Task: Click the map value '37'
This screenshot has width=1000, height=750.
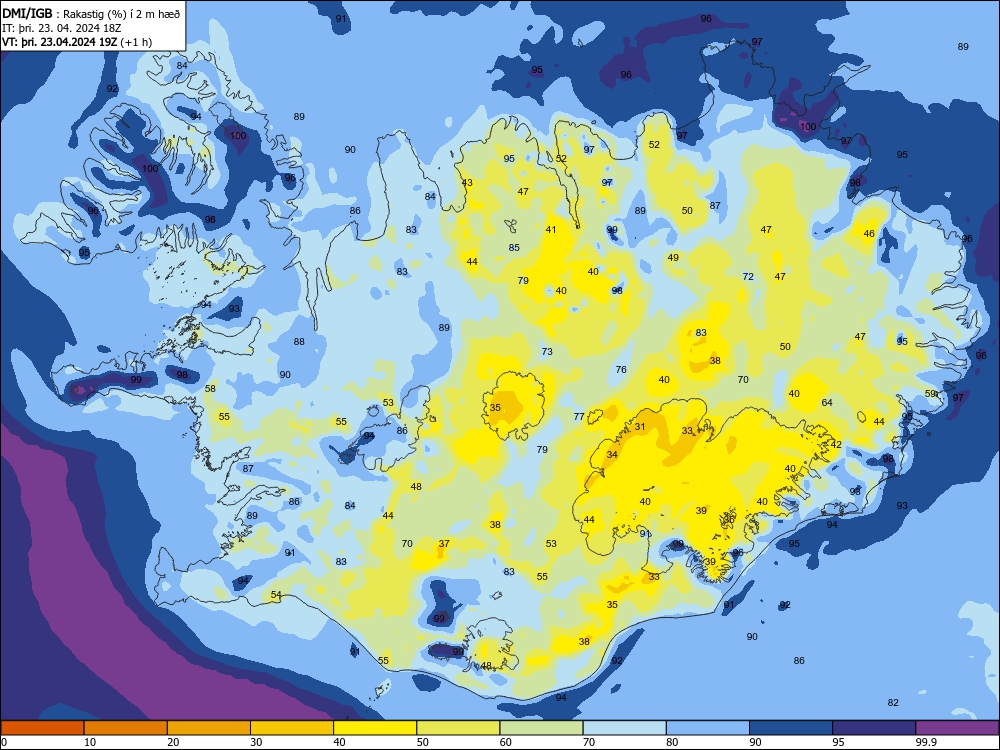Action: (x=445, y=543)
